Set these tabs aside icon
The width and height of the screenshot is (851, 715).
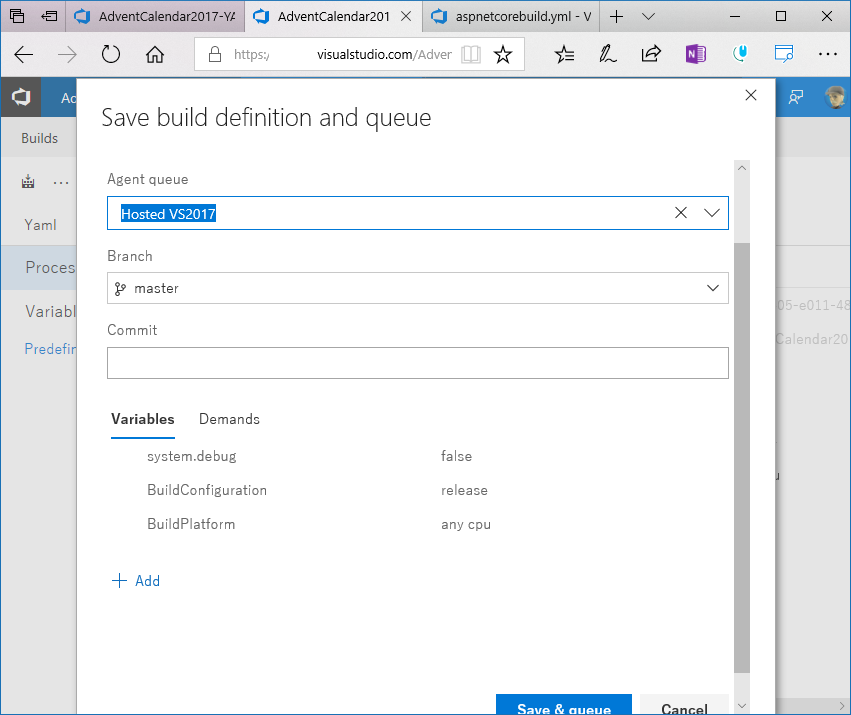(49, 16)
